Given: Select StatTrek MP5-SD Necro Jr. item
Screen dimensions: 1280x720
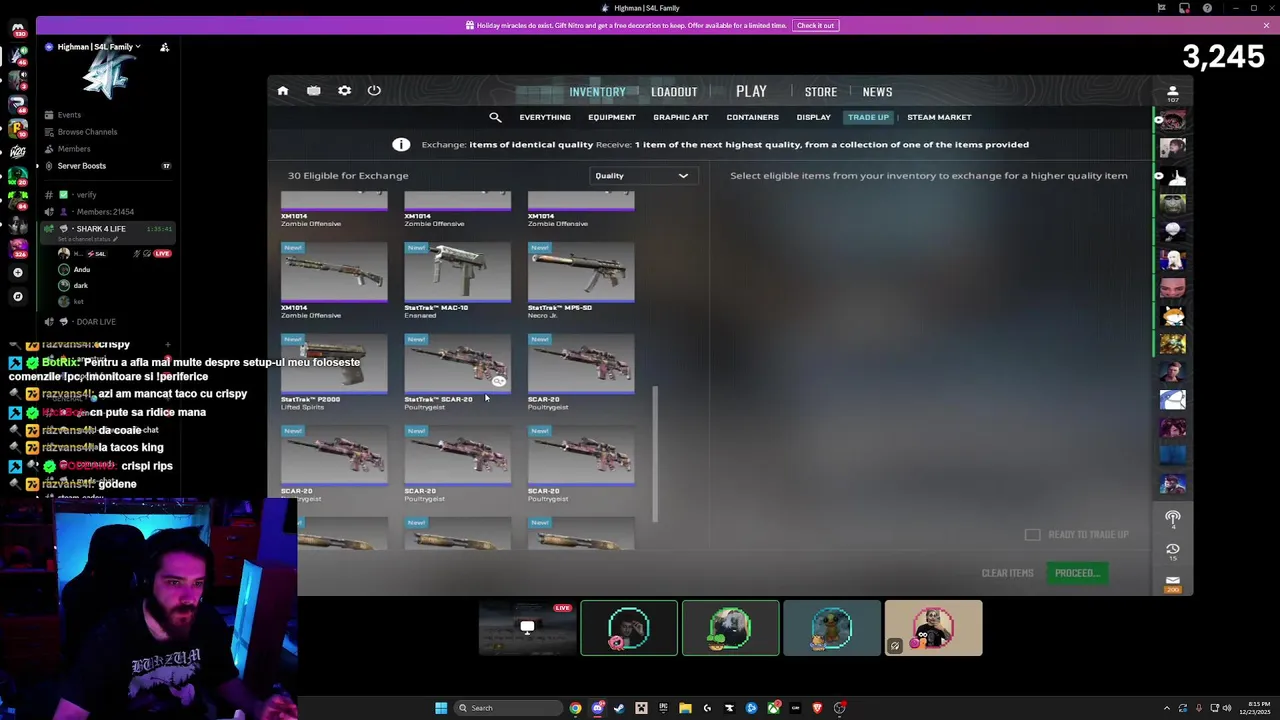Looking at the screenshot, I should [581, 281].
